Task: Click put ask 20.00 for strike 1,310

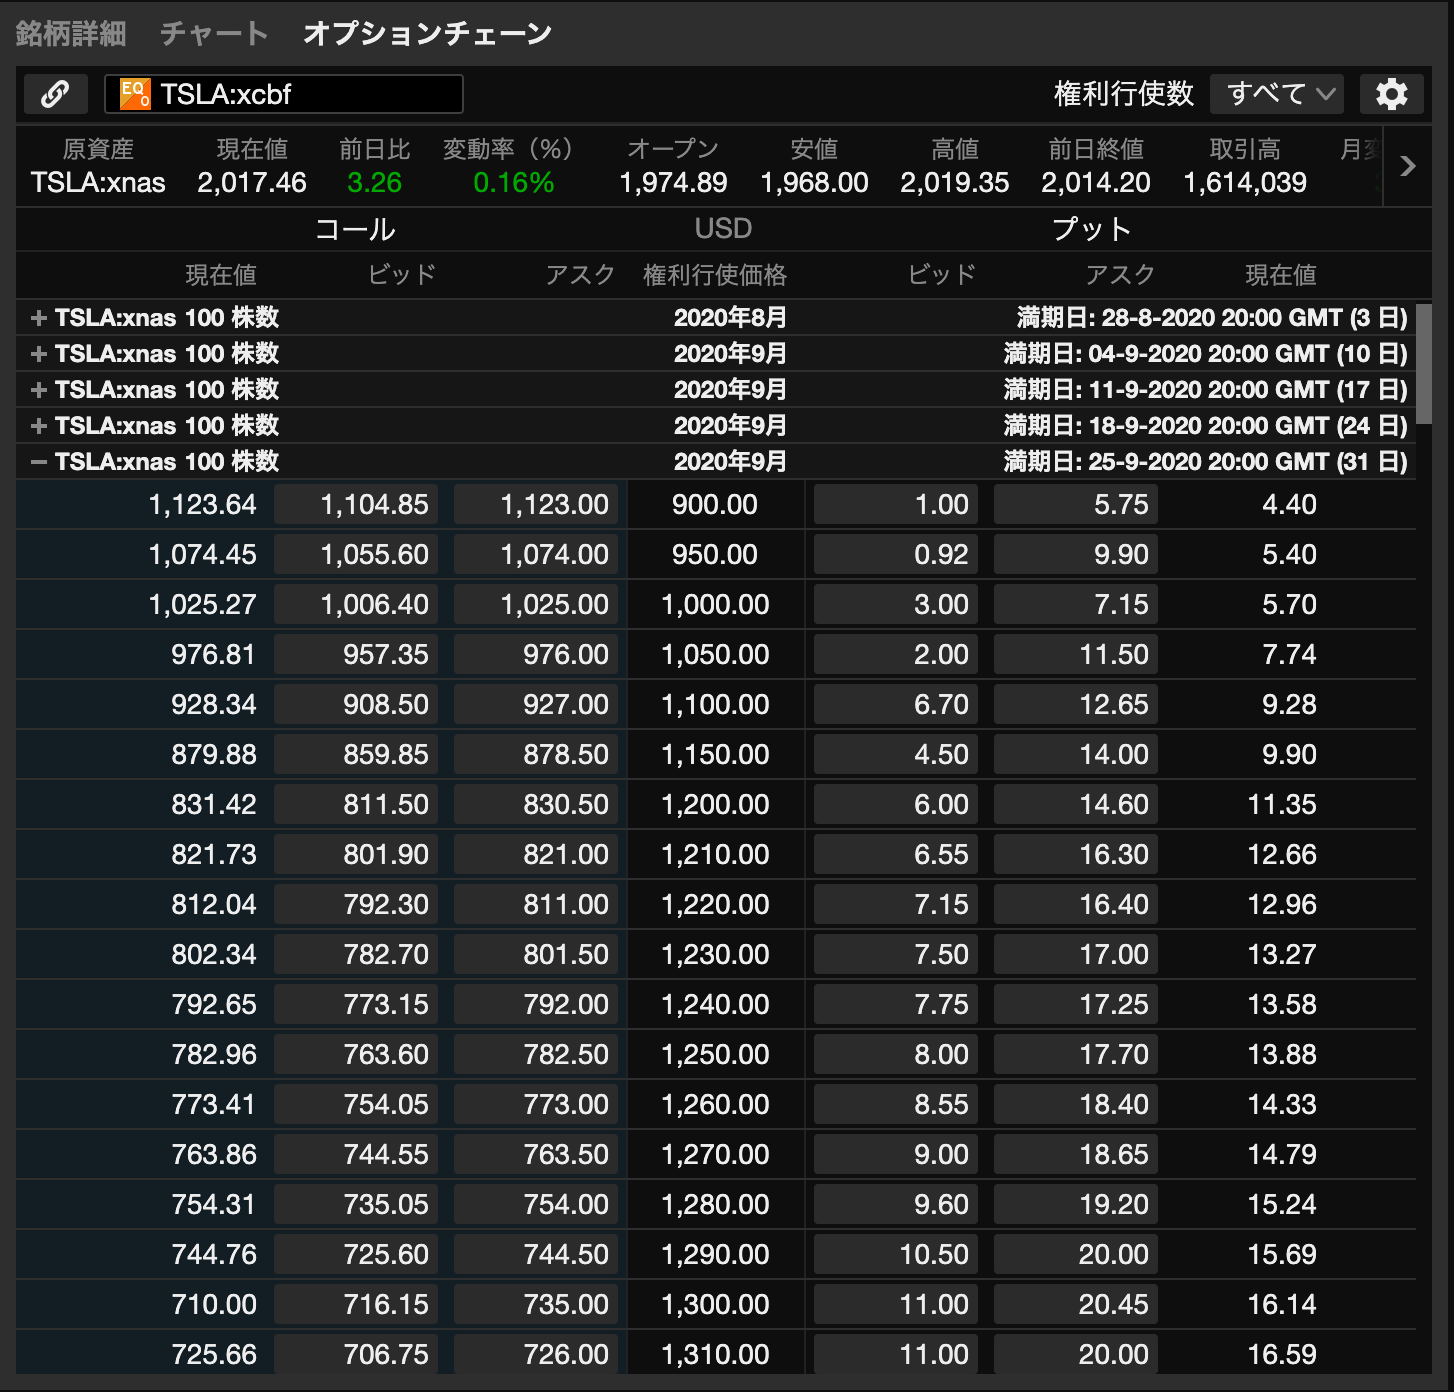Action: click(1076, 1354)
